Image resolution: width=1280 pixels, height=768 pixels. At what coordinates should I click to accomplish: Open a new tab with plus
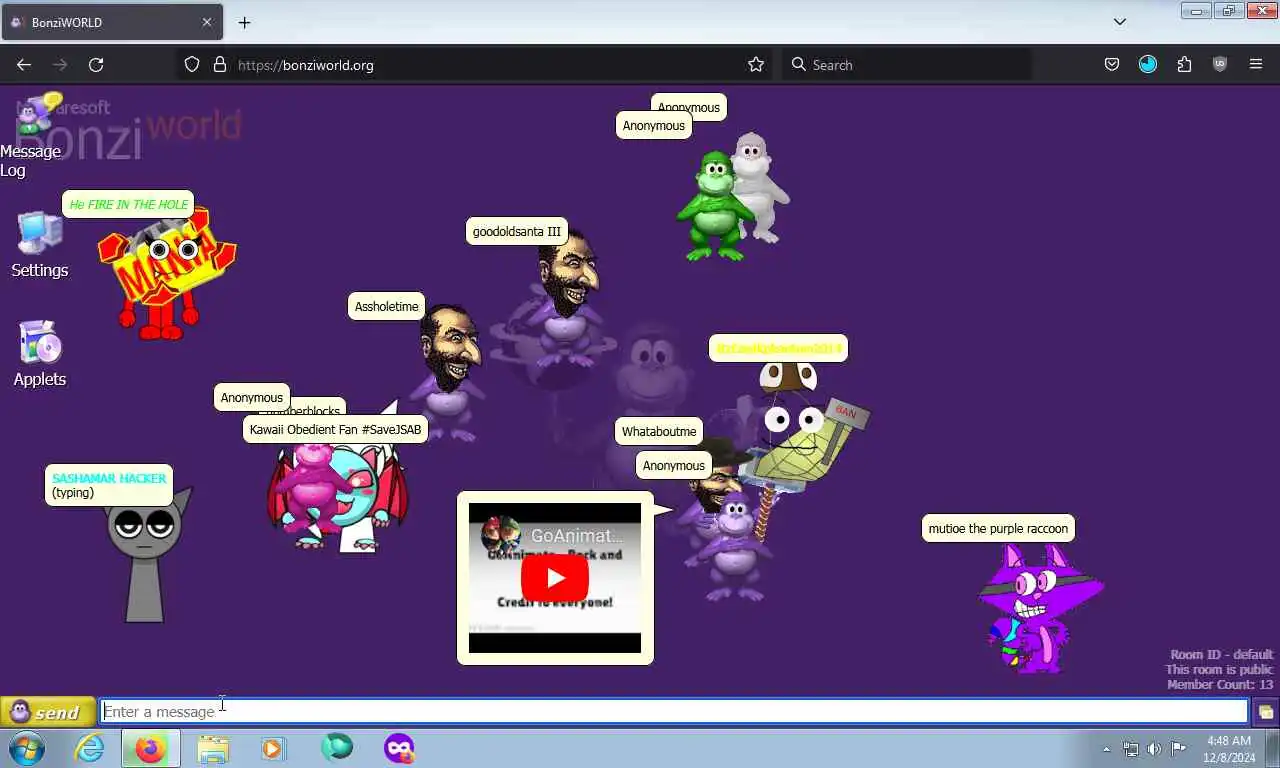[244, 22]
